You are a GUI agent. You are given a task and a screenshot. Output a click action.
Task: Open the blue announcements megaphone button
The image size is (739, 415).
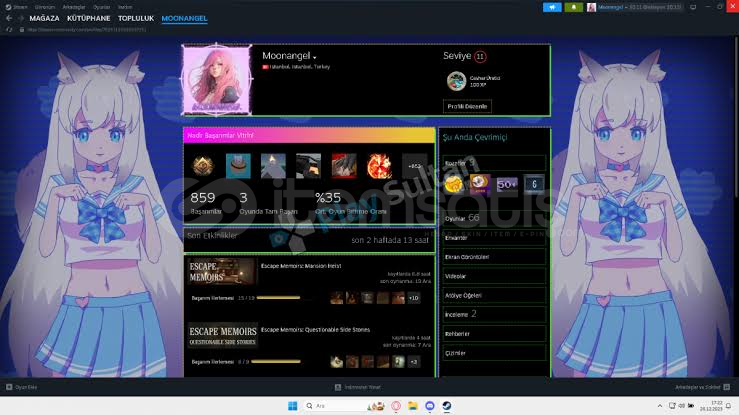click(x=552, y=7)
